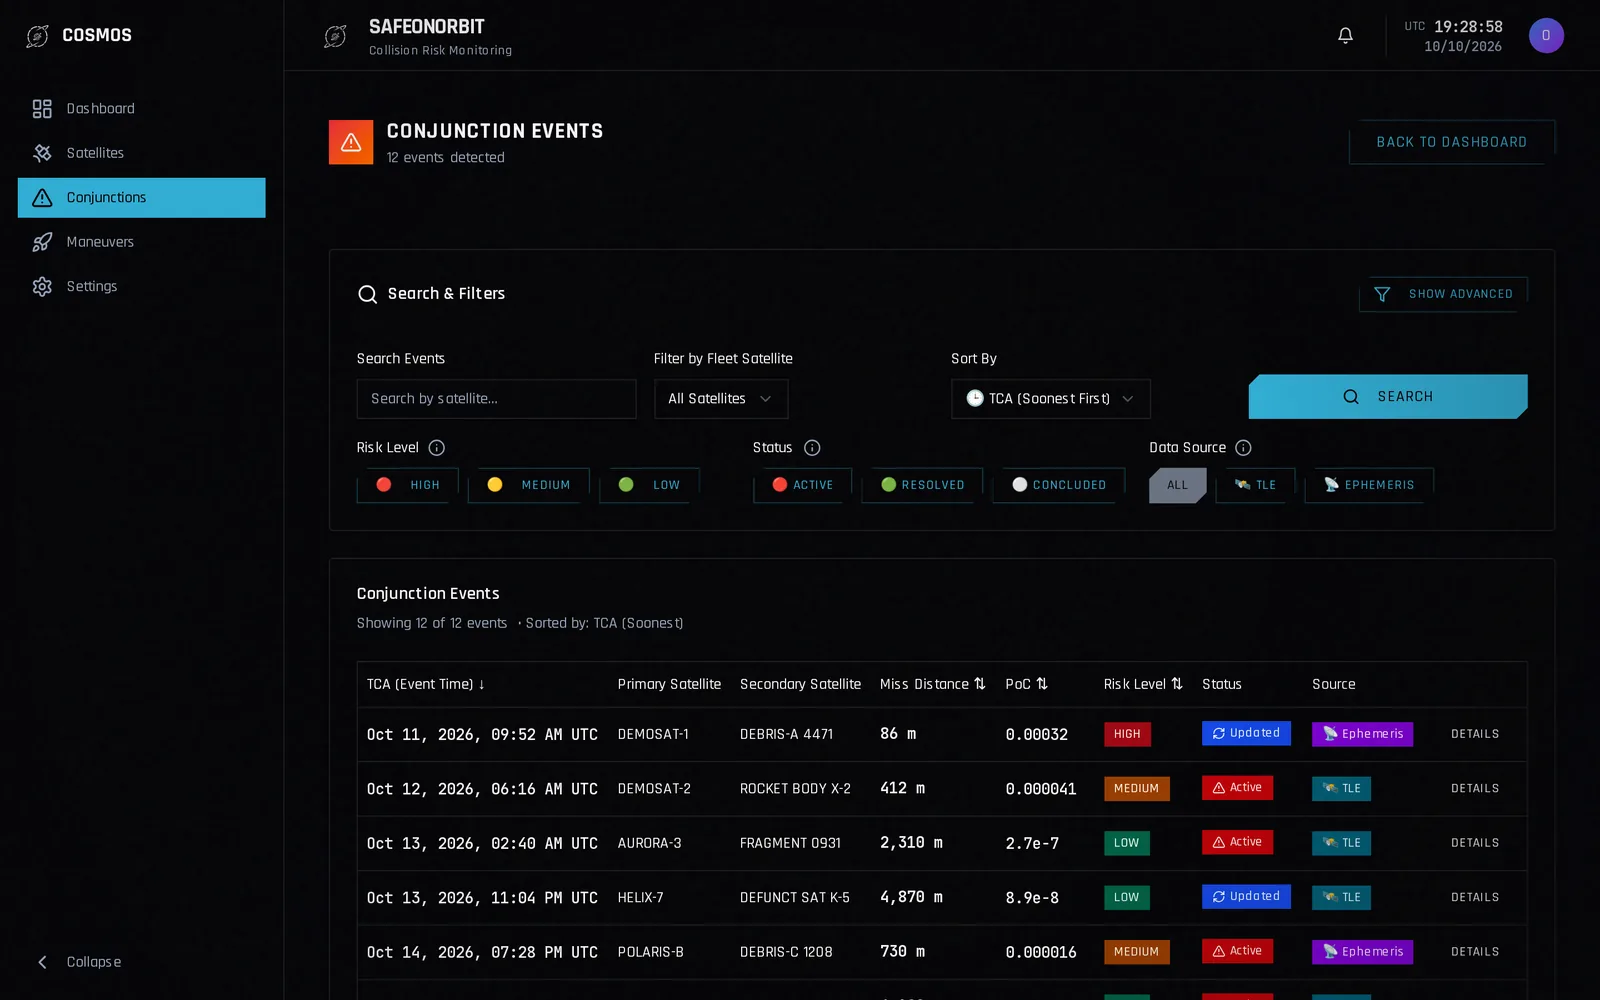Click the UTC clock 19:28:58

pyautogui.click(x=1468, y=27)
